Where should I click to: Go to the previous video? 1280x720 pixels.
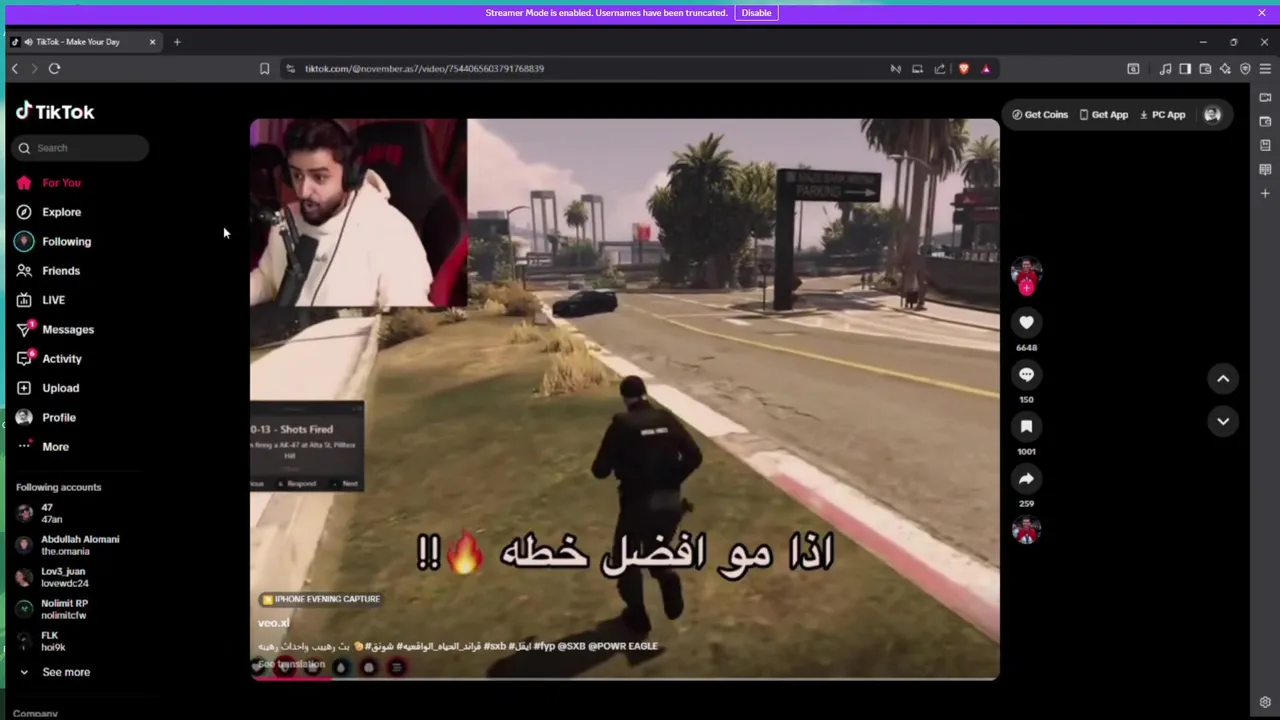pyautogui.click(x=1223, y=378)
